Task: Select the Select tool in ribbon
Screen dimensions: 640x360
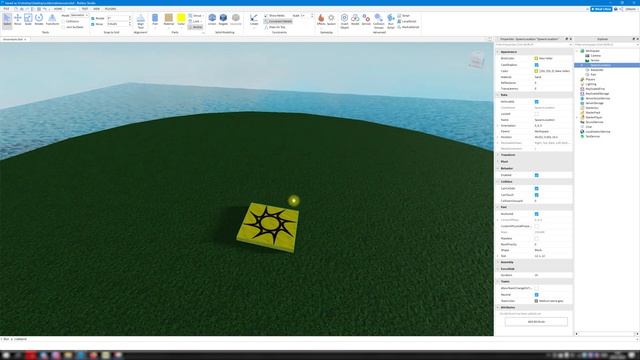Action: click(7, 20)
